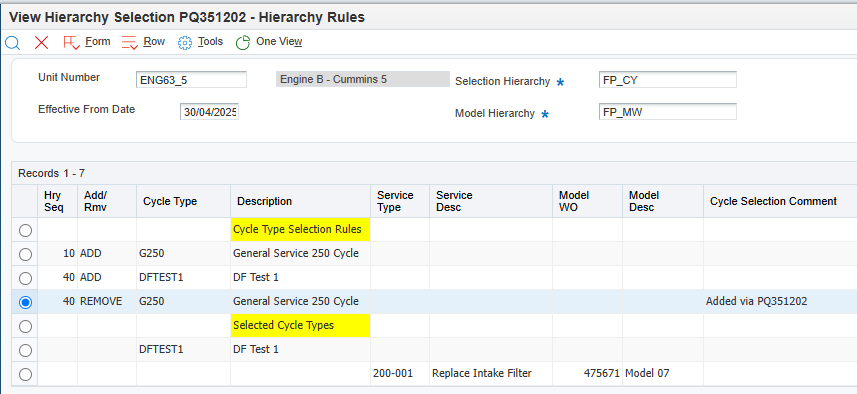
Task: Open the Tools menu
Action: (x=210, y=42)
